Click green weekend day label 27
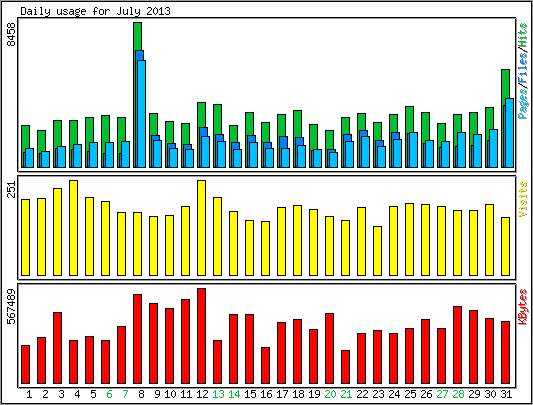Image resolution: width=533 pixels, height=405 pixels. pos(442,394)
